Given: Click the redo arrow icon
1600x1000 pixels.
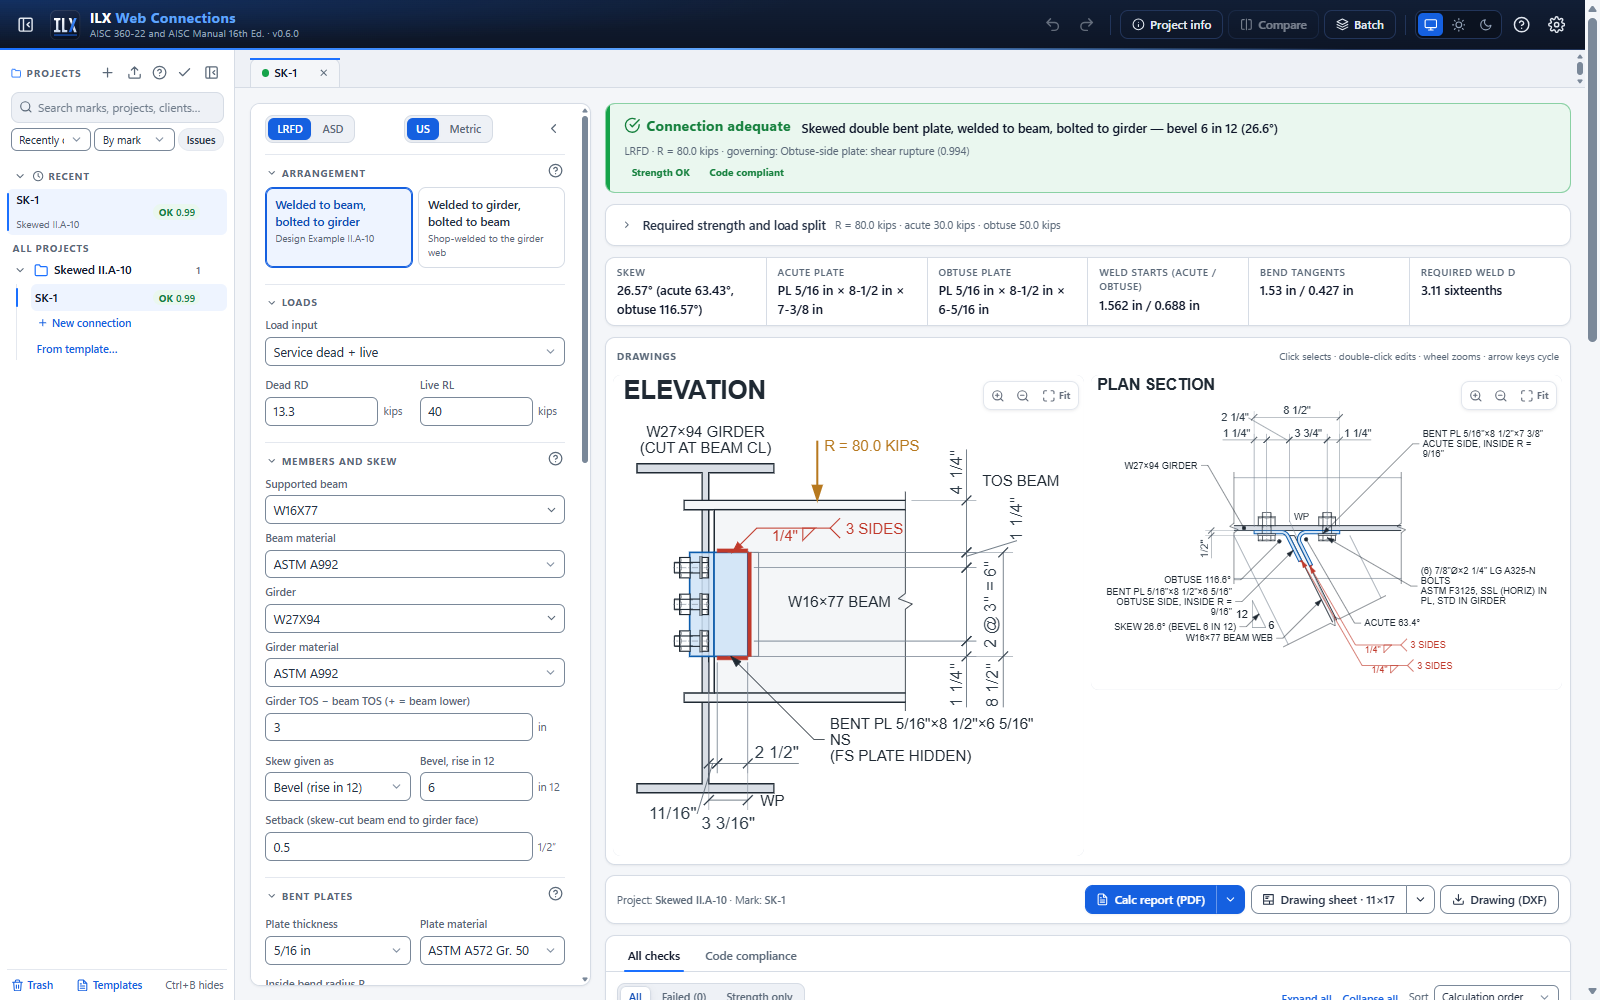Looking at the screenshot, I should 1086,25.
